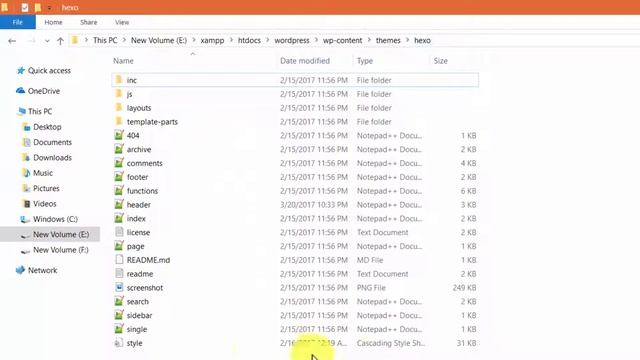Viewport: 640px width, 360px height.
Task: Select OneDrive in navigation pane
Action: [x=38, y=91]
